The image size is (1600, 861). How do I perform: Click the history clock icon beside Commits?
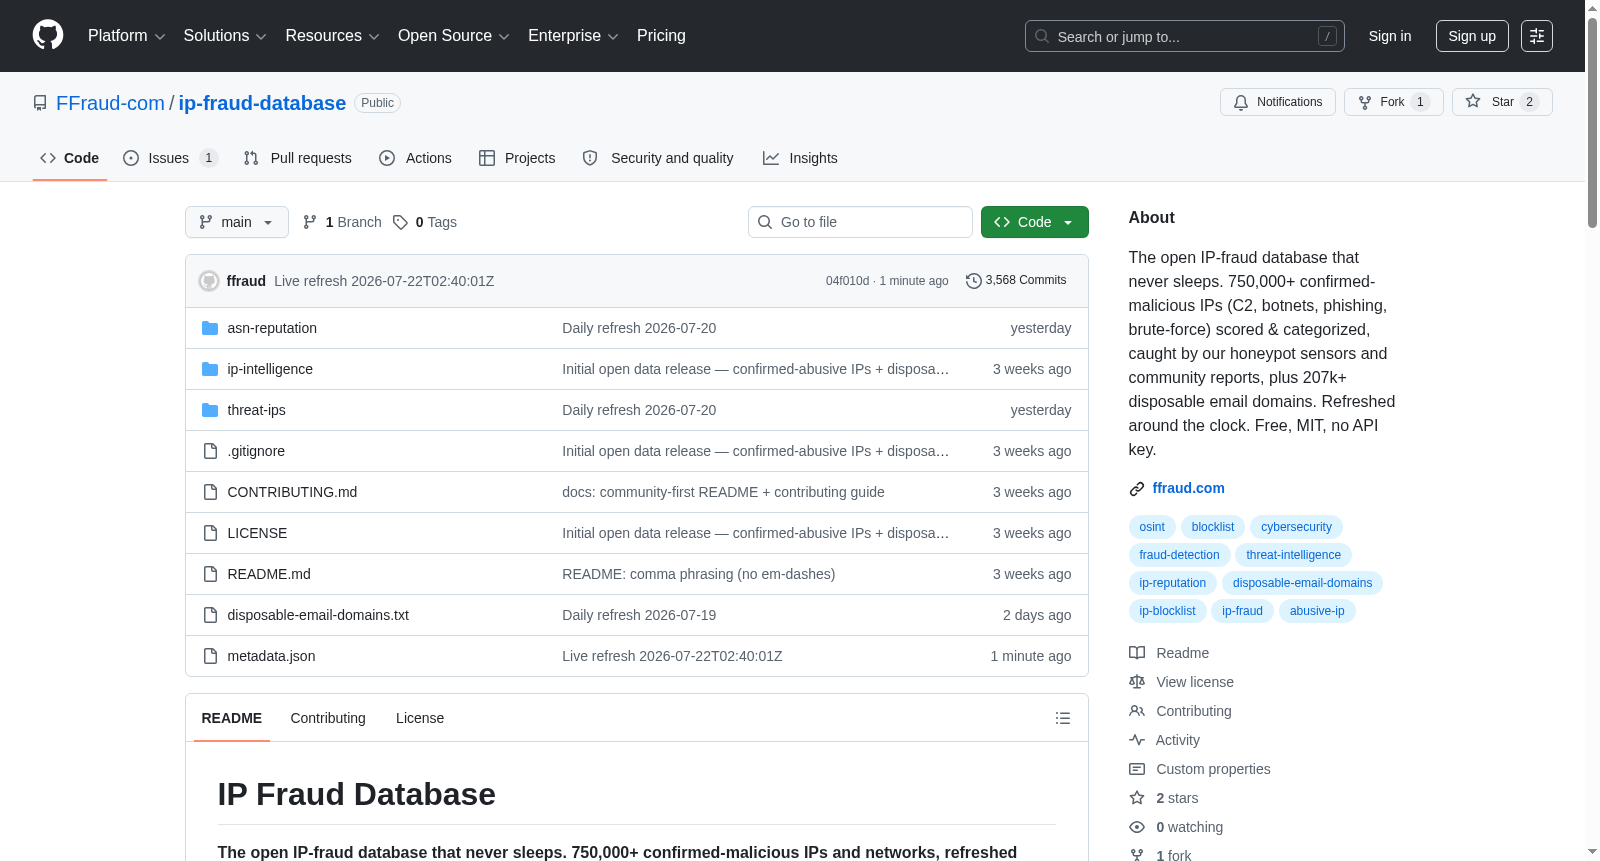[x=973, y=281]
